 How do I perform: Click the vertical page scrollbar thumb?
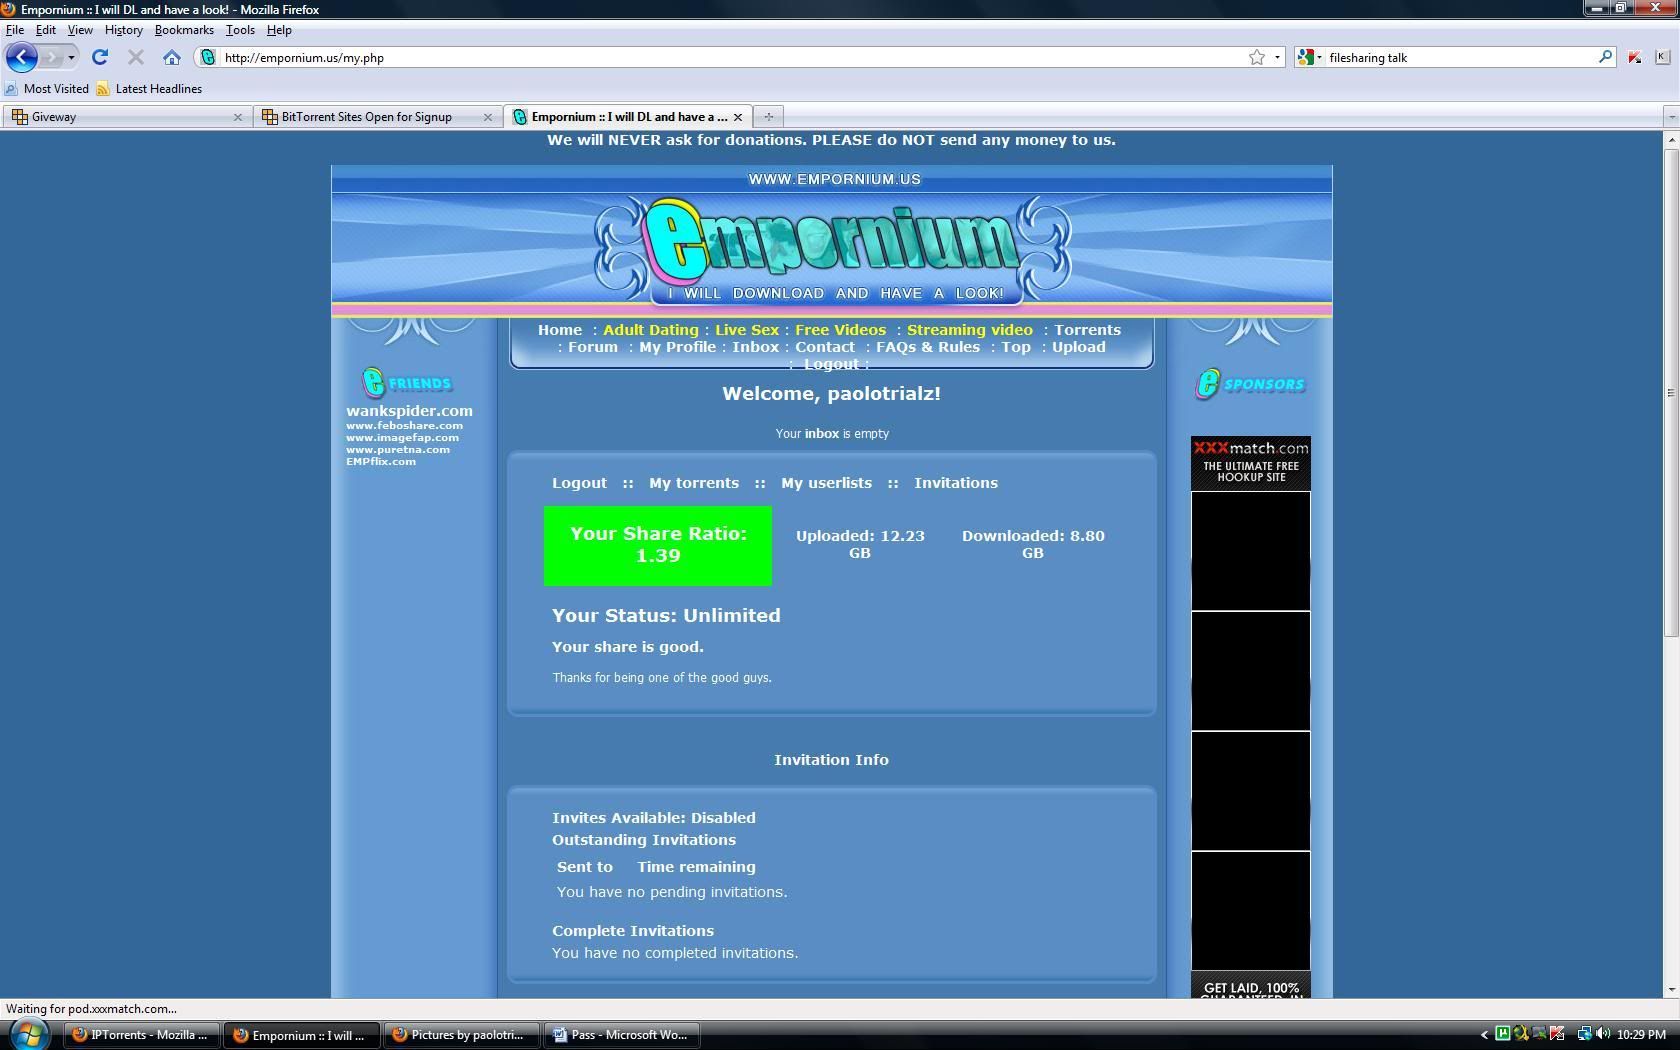tap(1671, 393)
